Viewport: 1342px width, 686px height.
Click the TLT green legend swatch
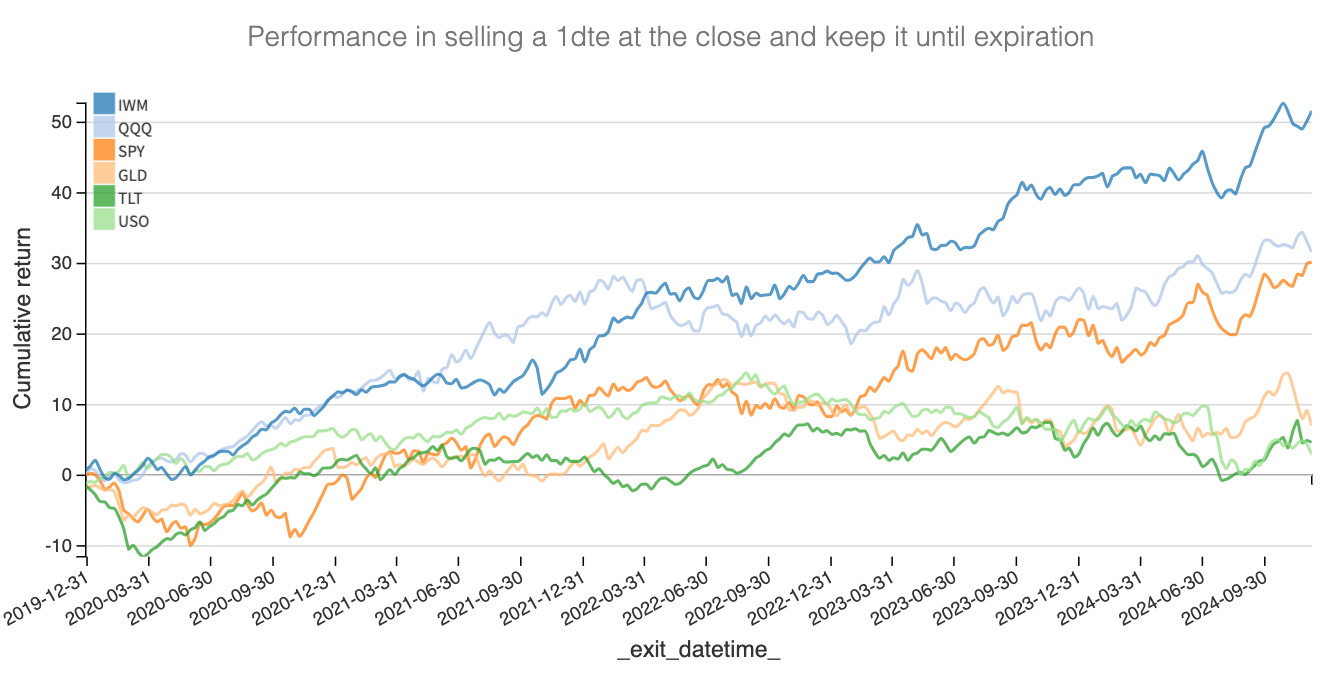click(x=104, y=198)
